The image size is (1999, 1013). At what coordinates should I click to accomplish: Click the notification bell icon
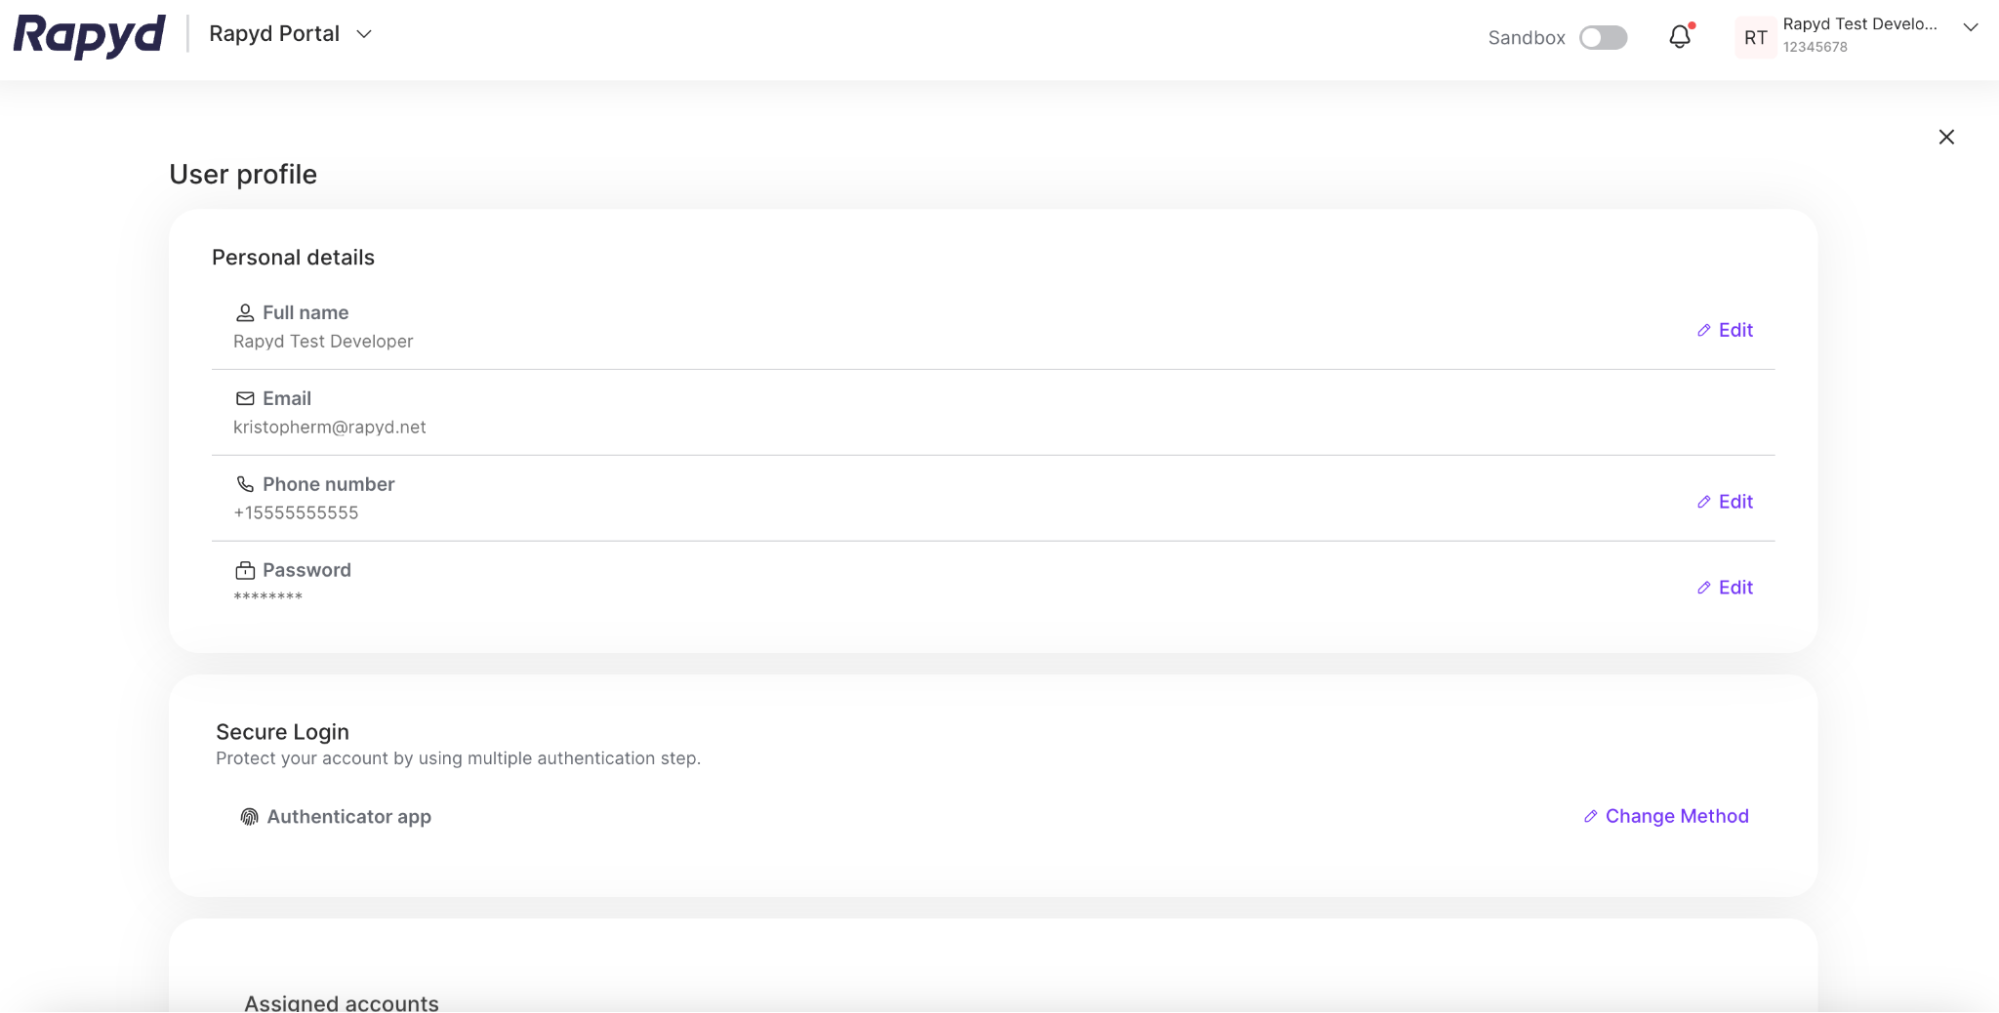(1678, 36)
